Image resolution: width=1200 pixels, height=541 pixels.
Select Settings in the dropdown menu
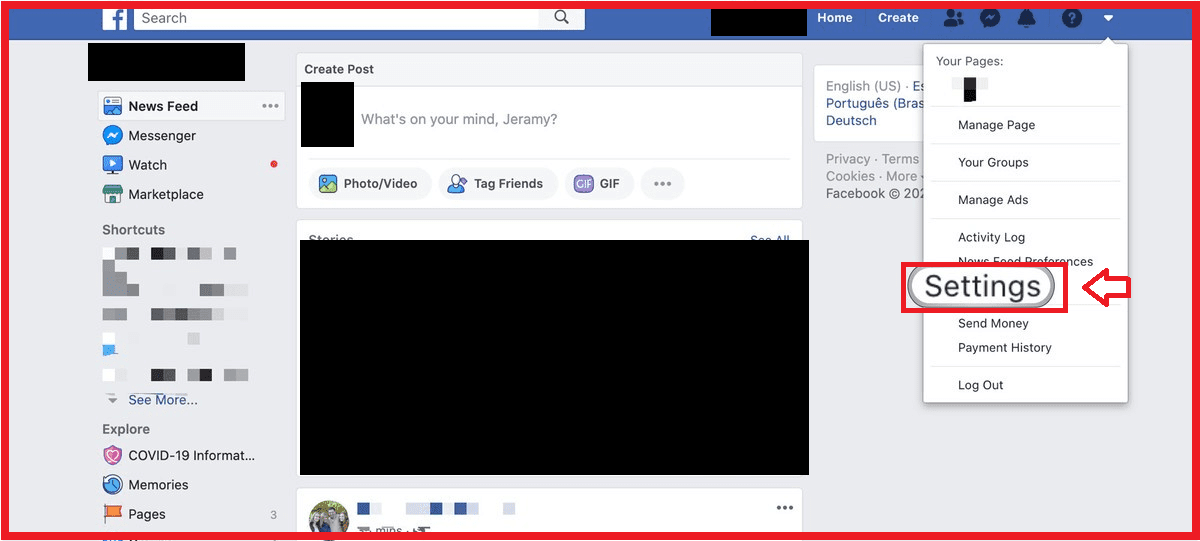982,287
